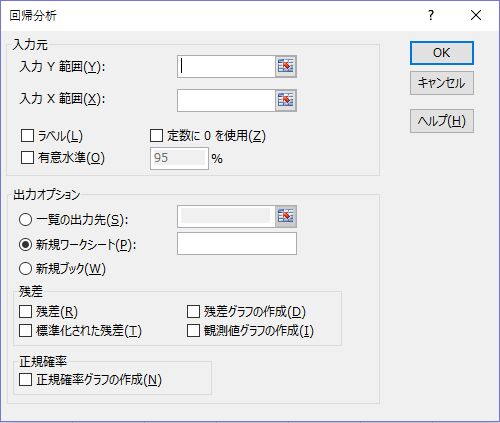This screenshot has height=423, width=500.
Task: Check the 残差(R) option
Action: click(x=25, y=312)
